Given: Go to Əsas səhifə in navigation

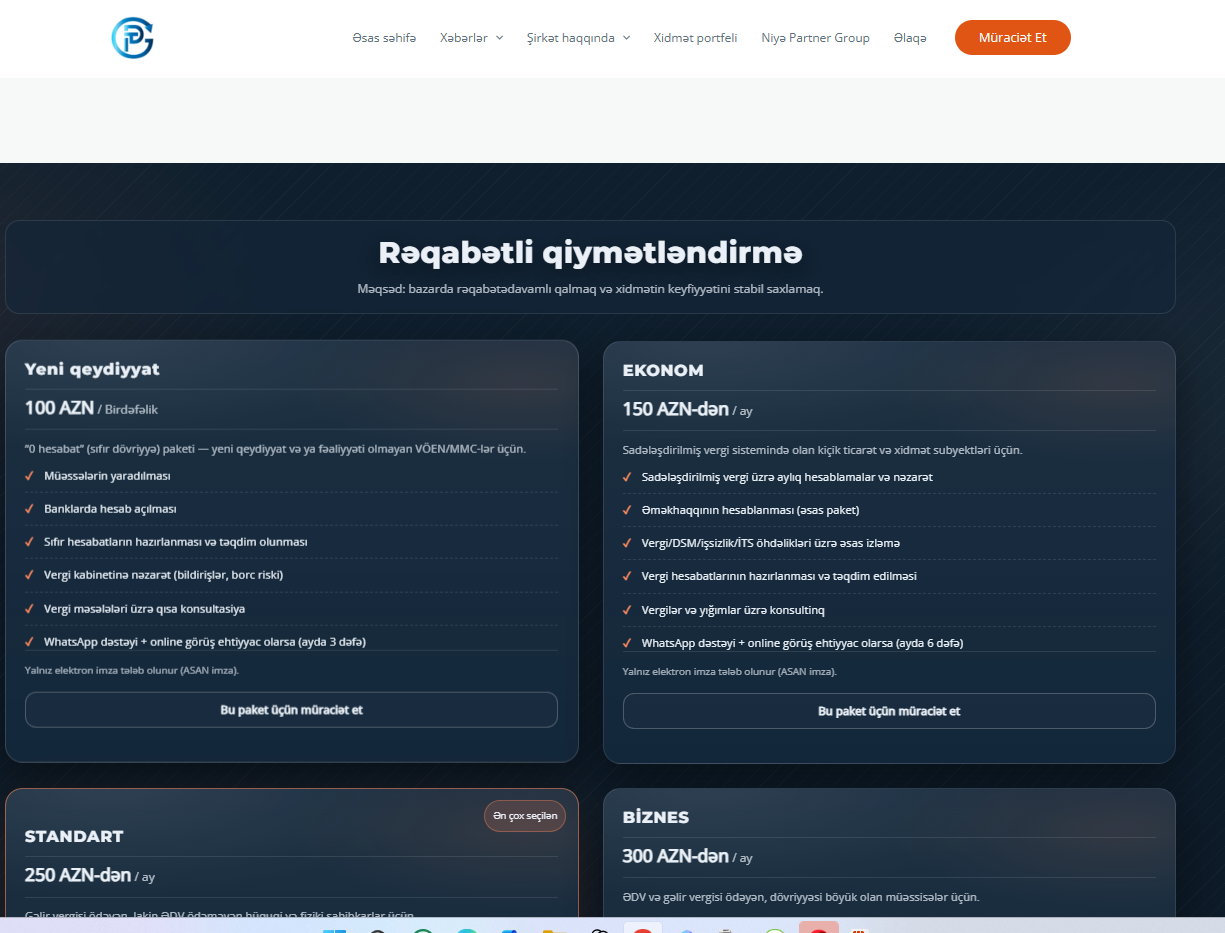Looking at the screenshot, I should coord(384,38).
